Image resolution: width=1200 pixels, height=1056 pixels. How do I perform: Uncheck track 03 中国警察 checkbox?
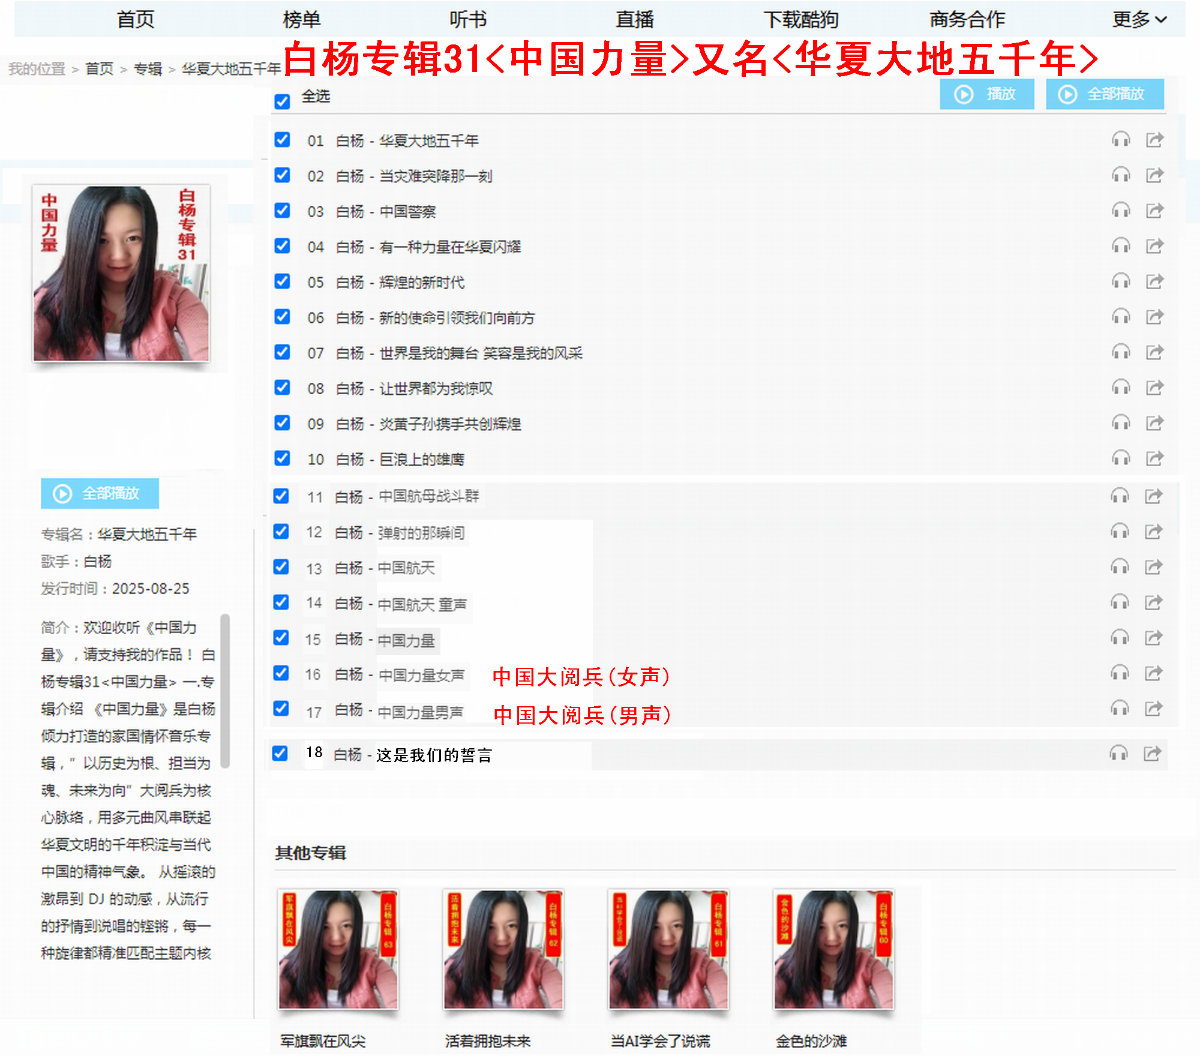[282, 210]
